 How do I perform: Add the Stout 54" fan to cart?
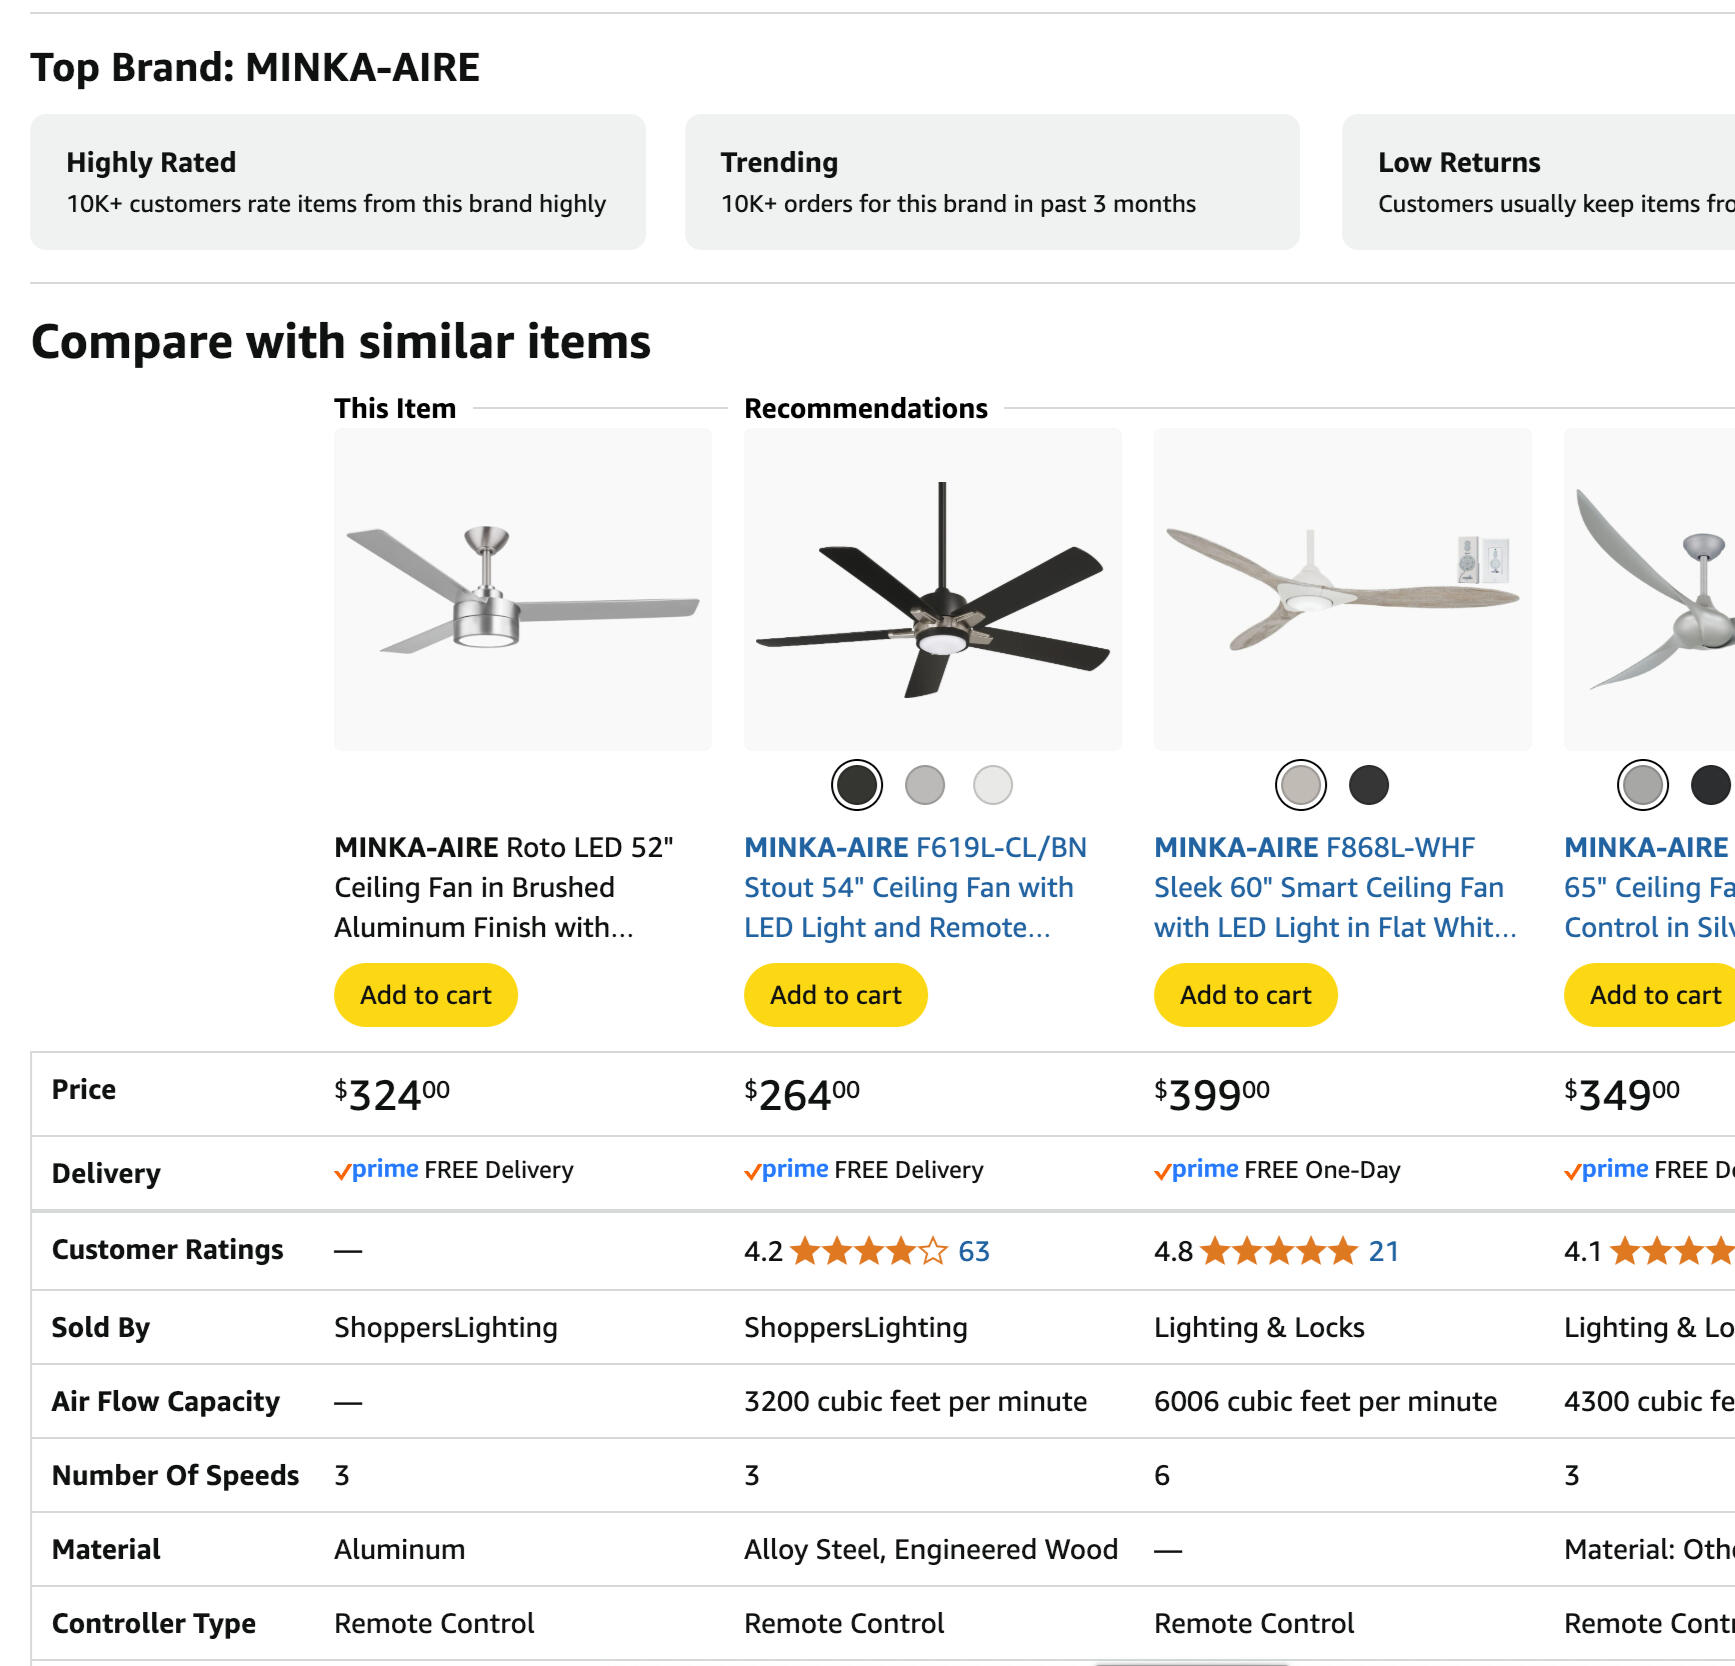point(836,995)
